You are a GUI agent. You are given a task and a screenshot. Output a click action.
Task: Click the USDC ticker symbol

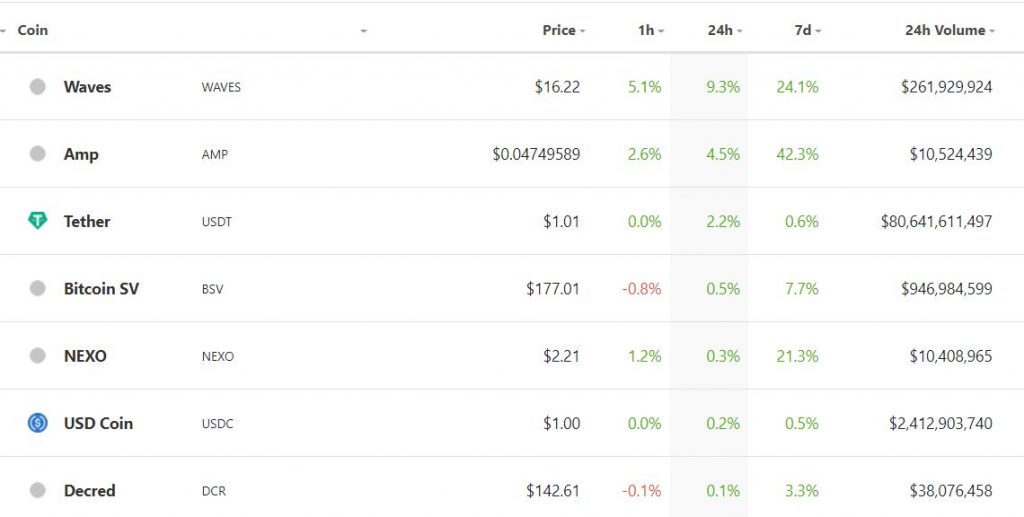tap(217, 424)
